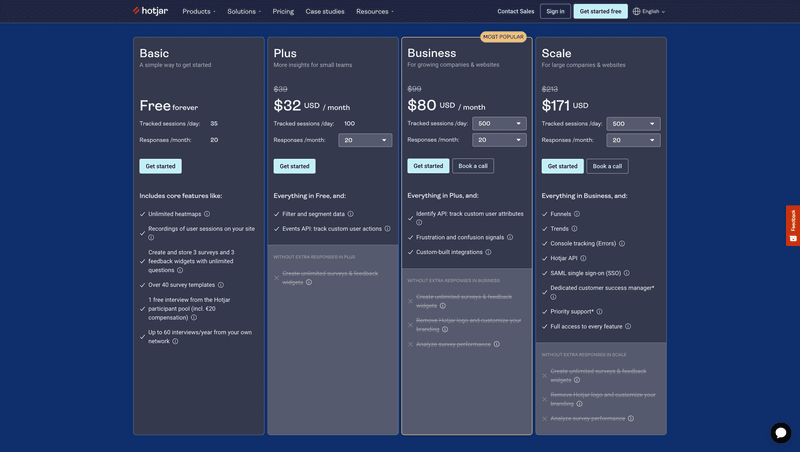Click info icon beside Filter and segment data

[x=351, y=214]
